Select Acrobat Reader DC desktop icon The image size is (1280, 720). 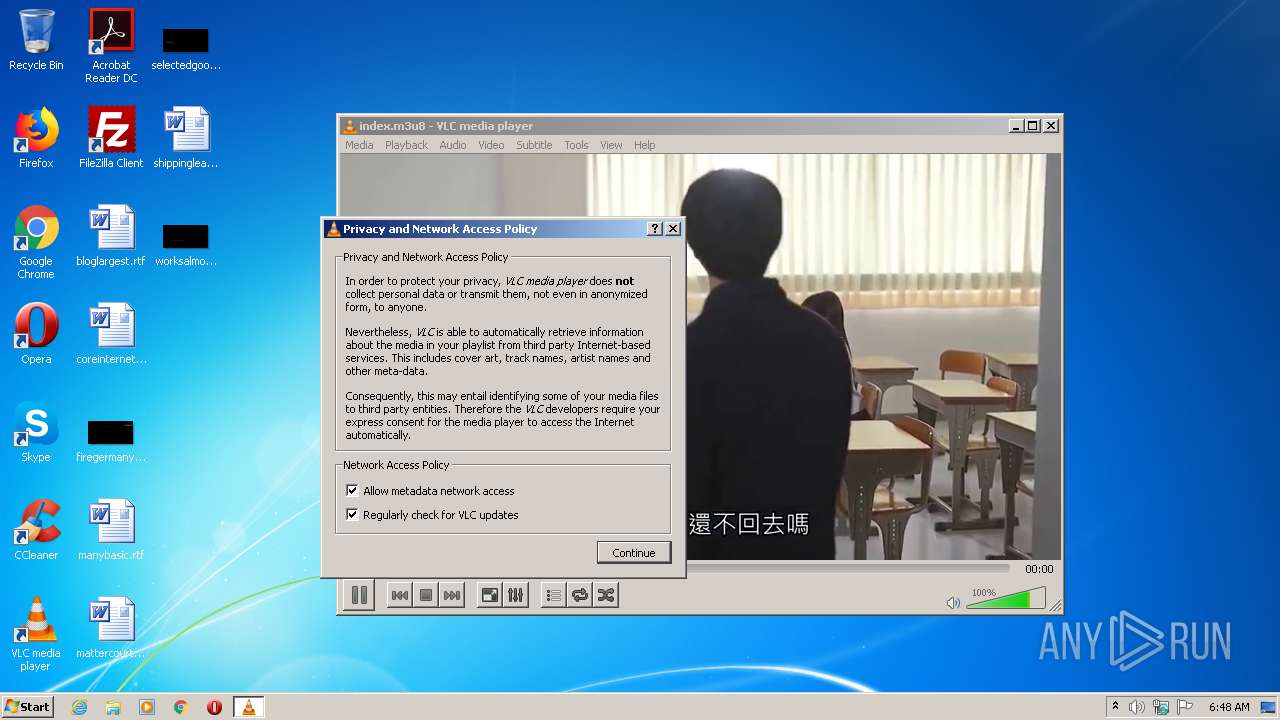(x=111, y=46)
